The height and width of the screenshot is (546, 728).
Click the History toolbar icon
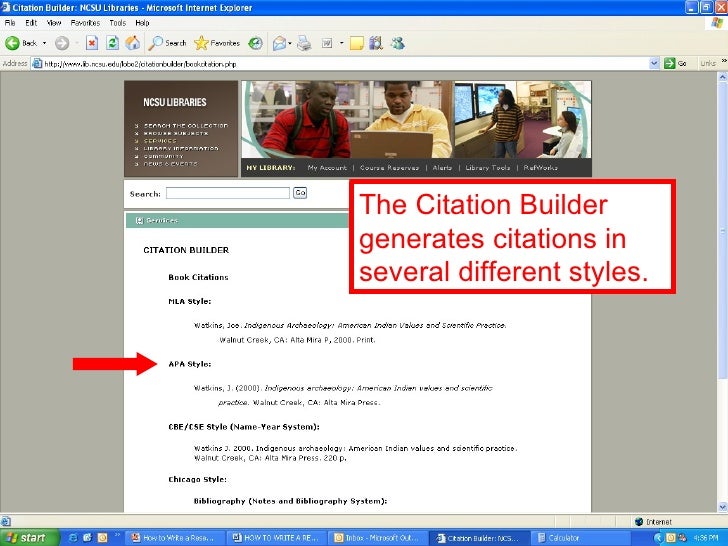pos(256,43)
